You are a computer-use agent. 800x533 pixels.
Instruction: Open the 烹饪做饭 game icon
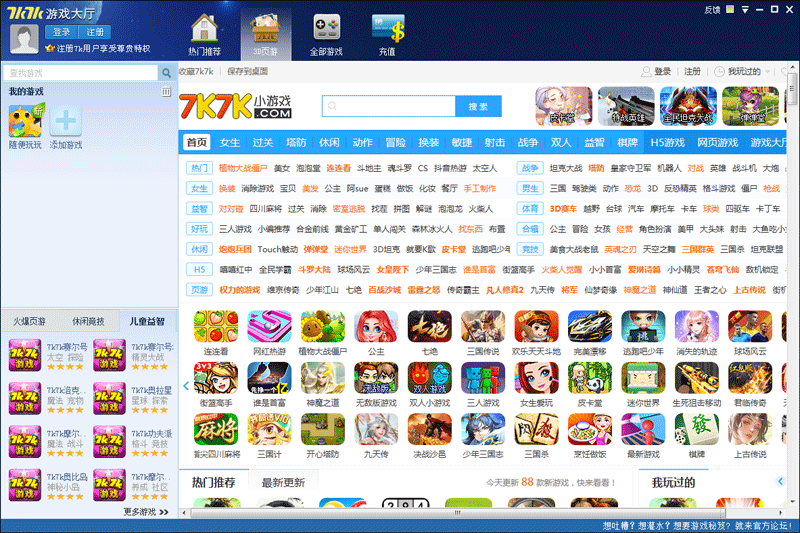pyautogui.click(x=590, y=429)
